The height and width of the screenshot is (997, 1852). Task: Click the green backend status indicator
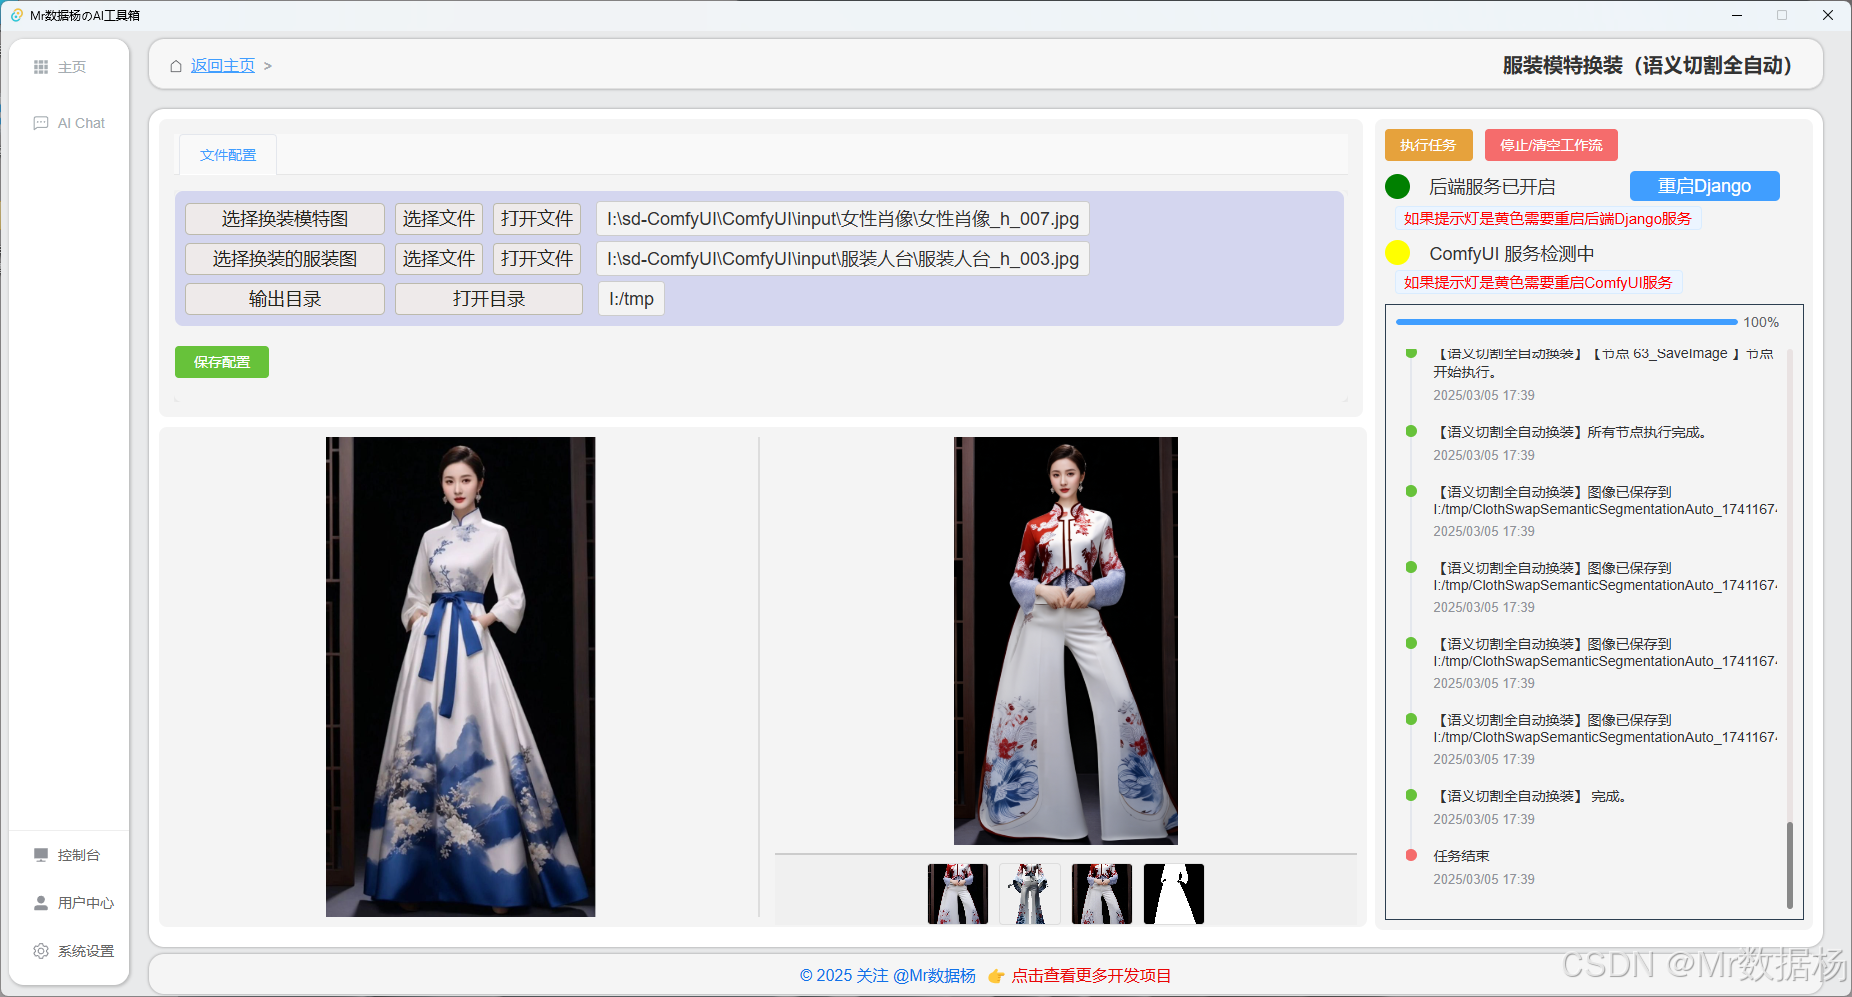pos(1398,186)
